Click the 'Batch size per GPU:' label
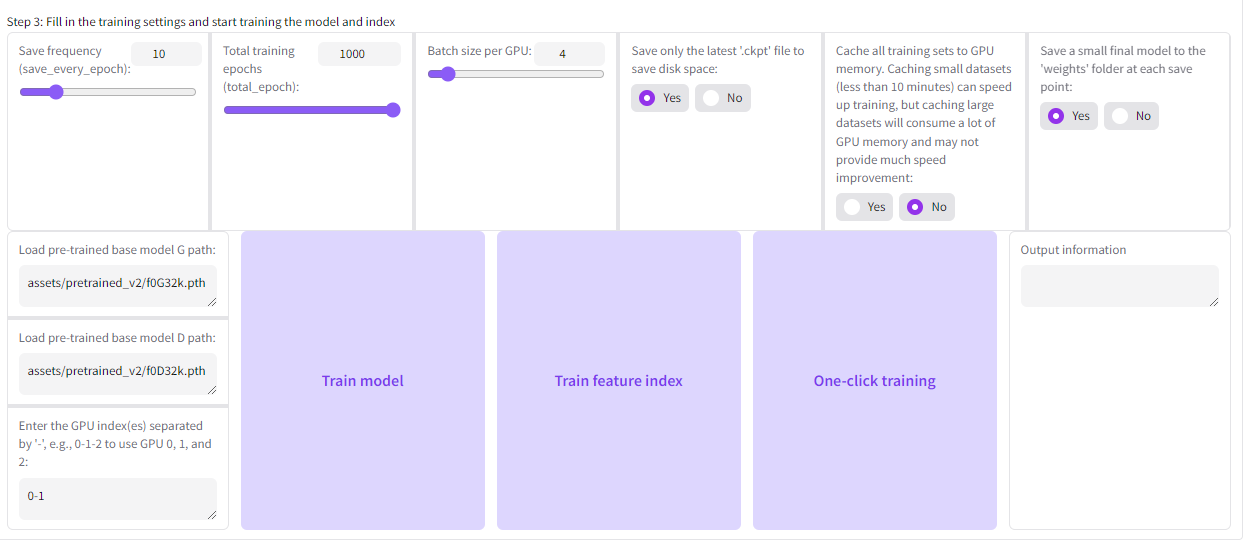The width and height of the screenshot is (1249, 543). 479,51
